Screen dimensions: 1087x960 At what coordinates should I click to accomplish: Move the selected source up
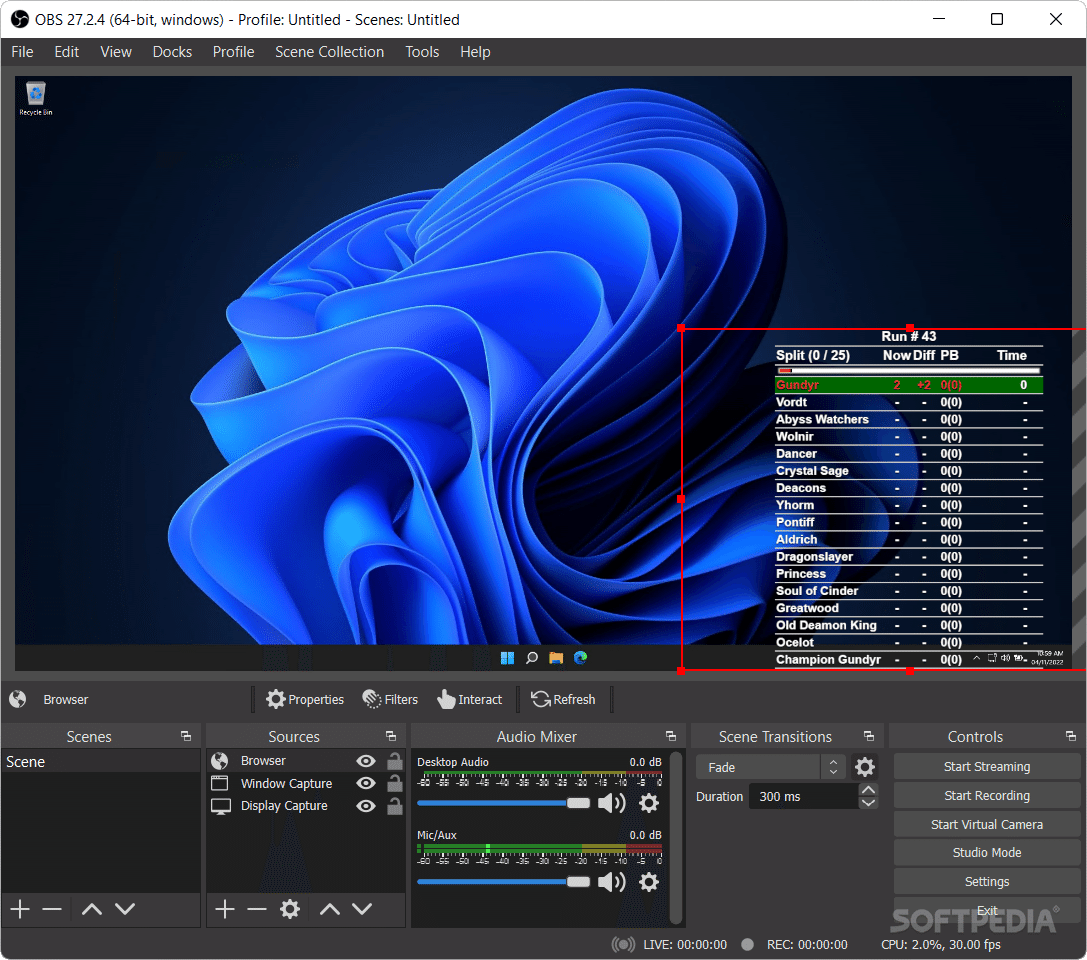[329, 909]
